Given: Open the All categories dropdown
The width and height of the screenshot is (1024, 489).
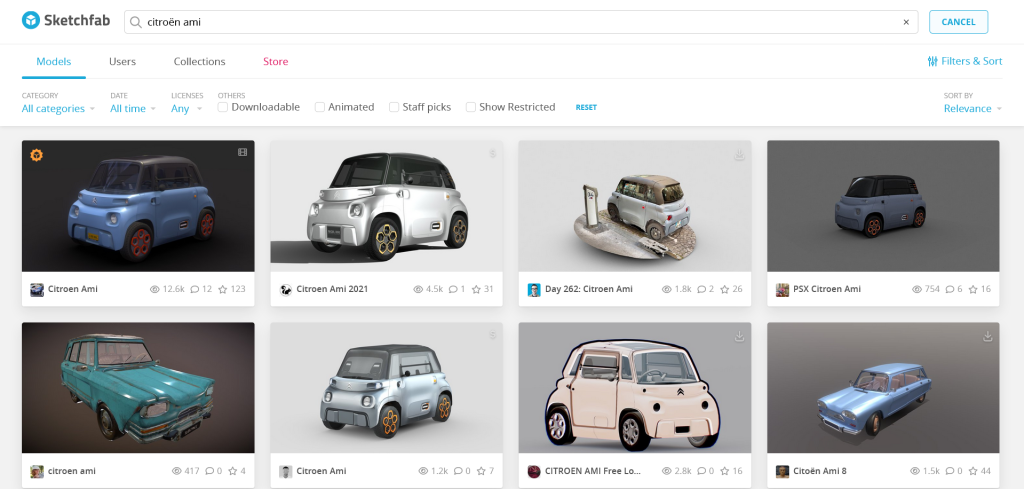Looking at the screenshot, I should [58, 108].
